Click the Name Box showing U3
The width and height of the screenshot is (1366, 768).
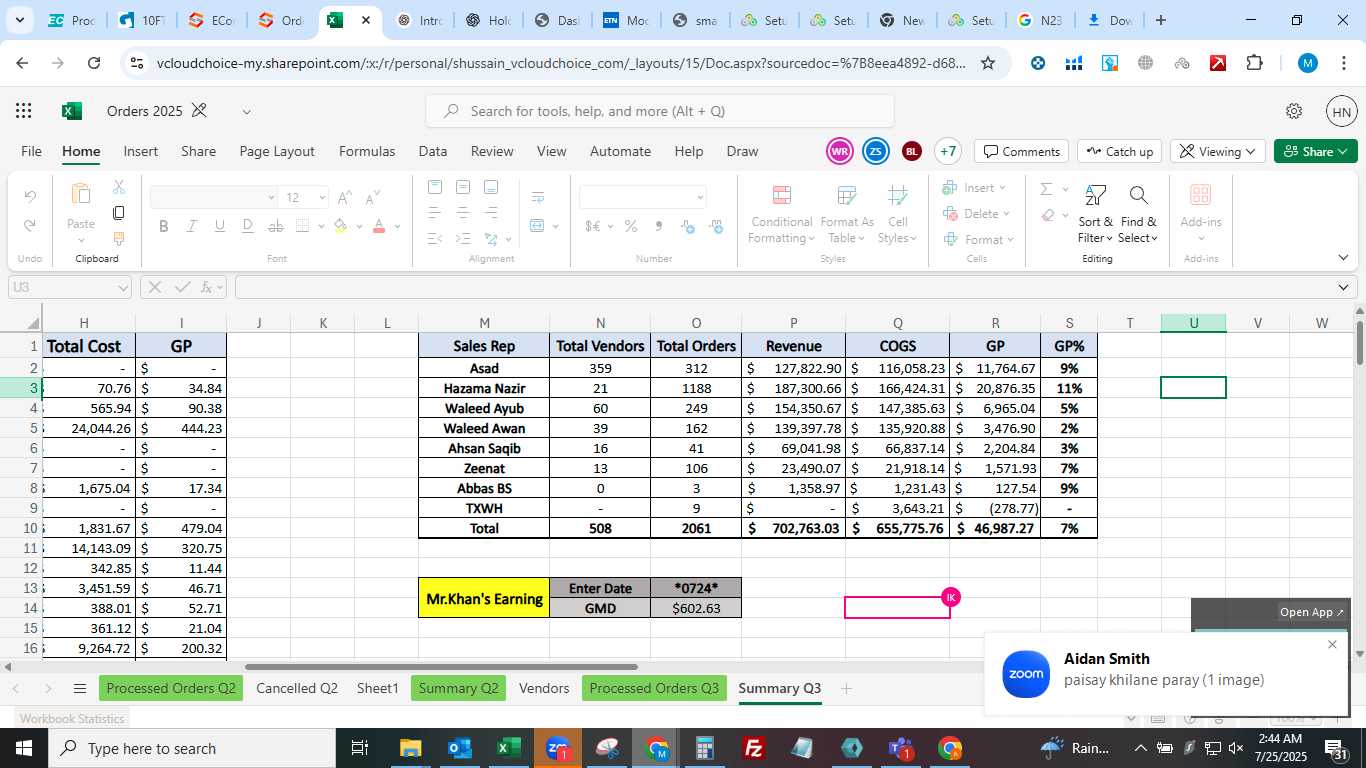(x=70, y=287)
